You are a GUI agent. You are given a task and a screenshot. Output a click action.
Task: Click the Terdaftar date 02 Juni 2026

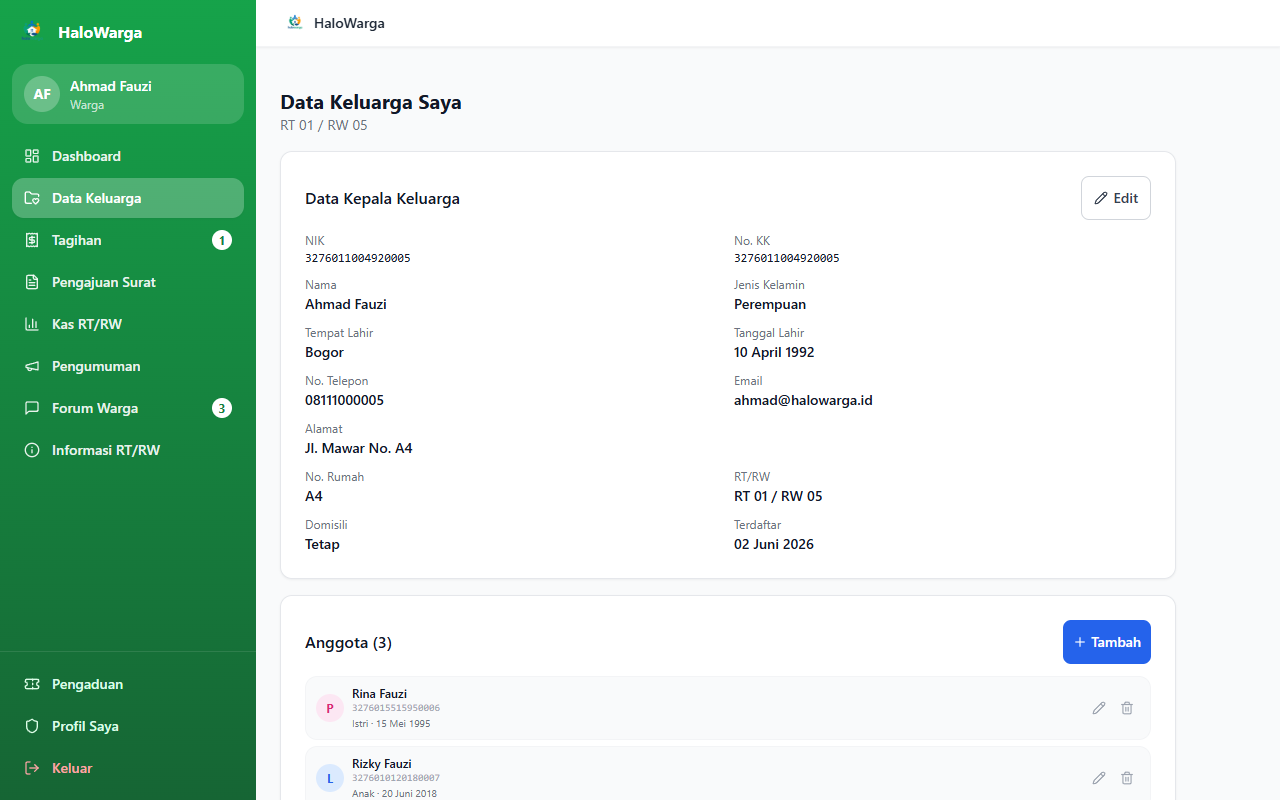(x=774, y=544)
